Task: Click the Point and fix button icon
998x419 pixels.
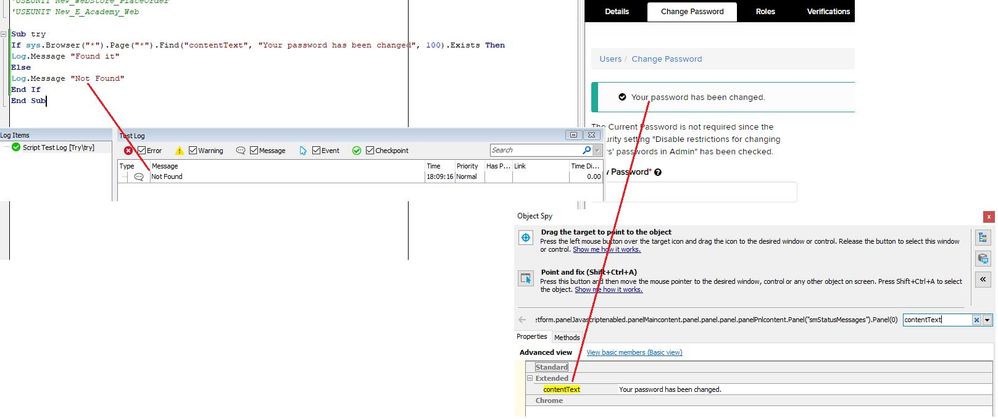Action: point(526,278)
